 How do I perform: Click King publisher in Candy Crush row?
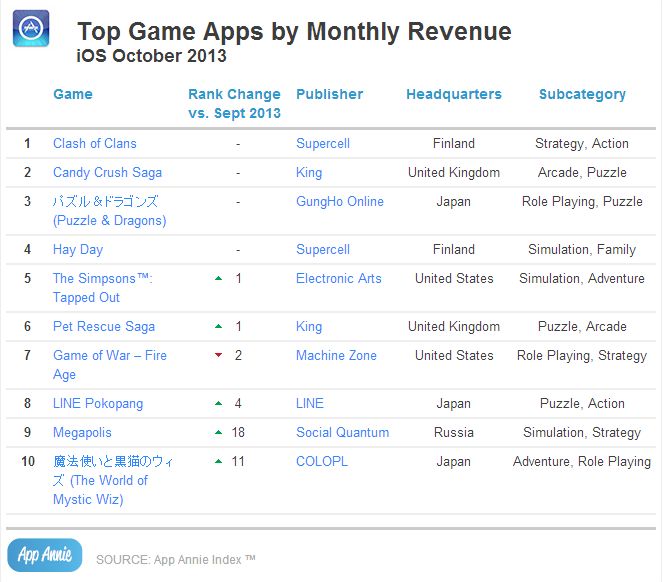(309, 172)
